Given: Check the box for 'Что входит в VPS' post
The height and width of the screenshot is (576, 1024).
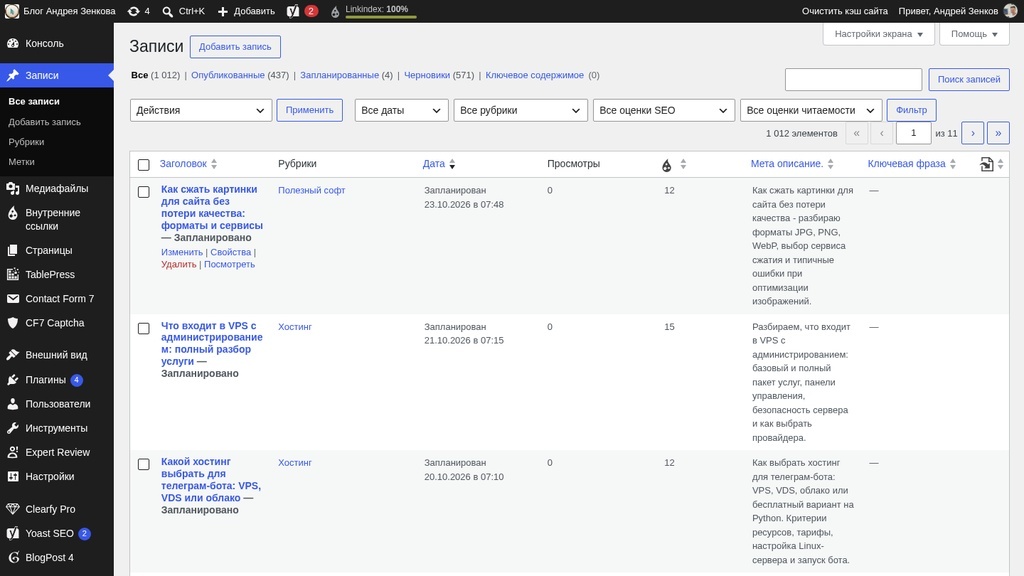Looking at the screenshot, I should pyautogui.click(x=144, y=328).
